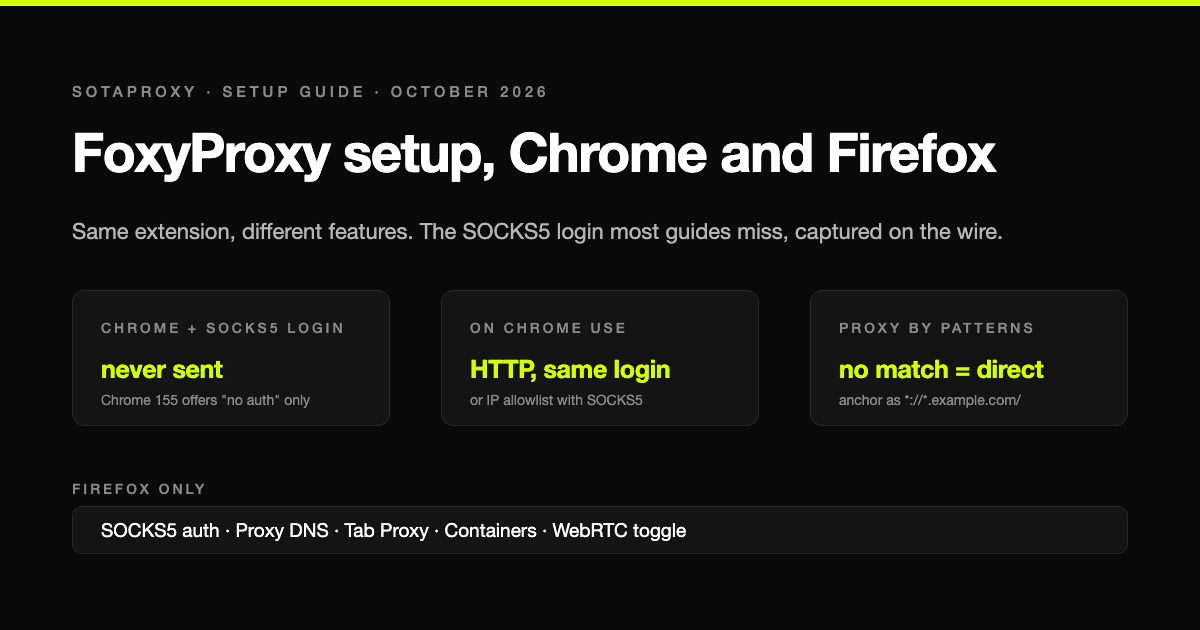Click the "Chrome 155 offers "no auth" only" caption

pyautogui.click(x=205, y=400)
